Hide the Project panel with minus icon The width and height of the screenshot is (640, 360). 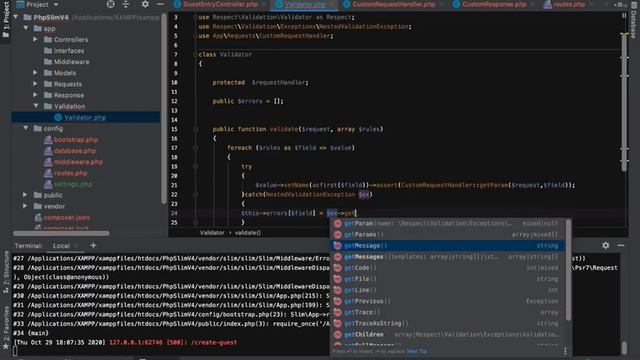pyautogui.click(x=160, y=4)
